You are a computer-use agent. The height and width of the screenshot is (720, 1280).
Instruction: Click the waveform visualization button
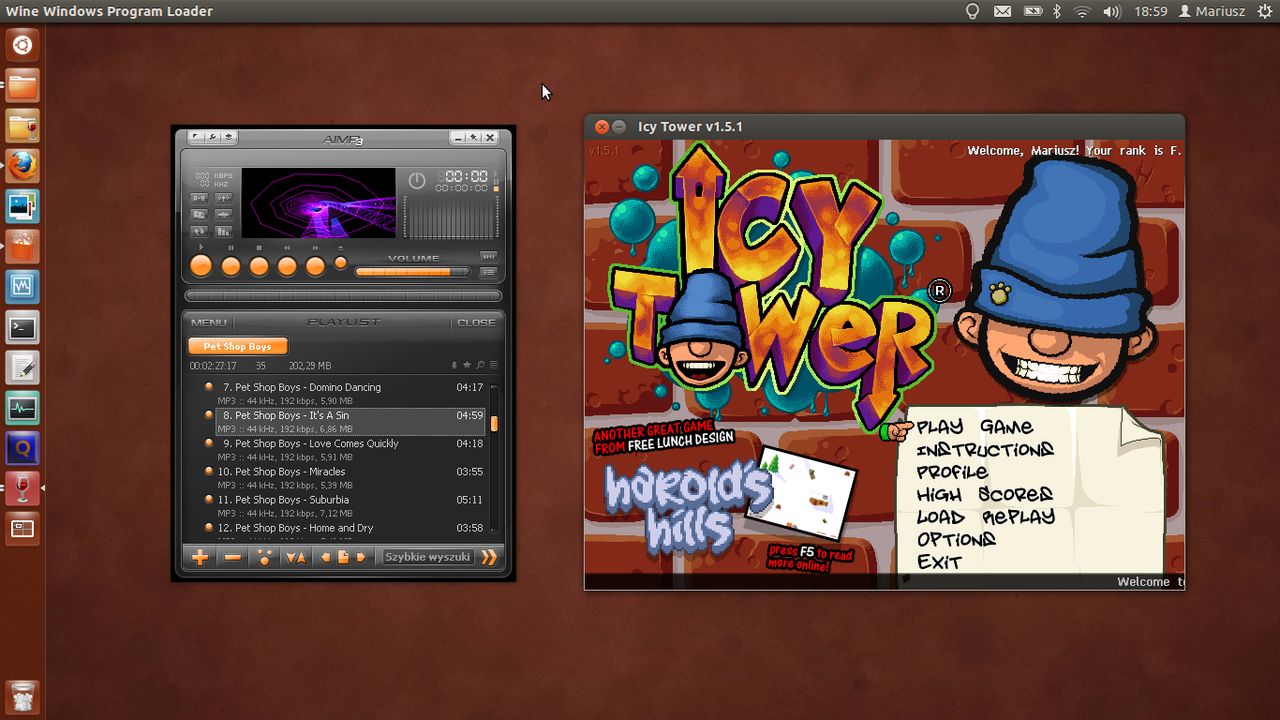[x=223, y=214]
